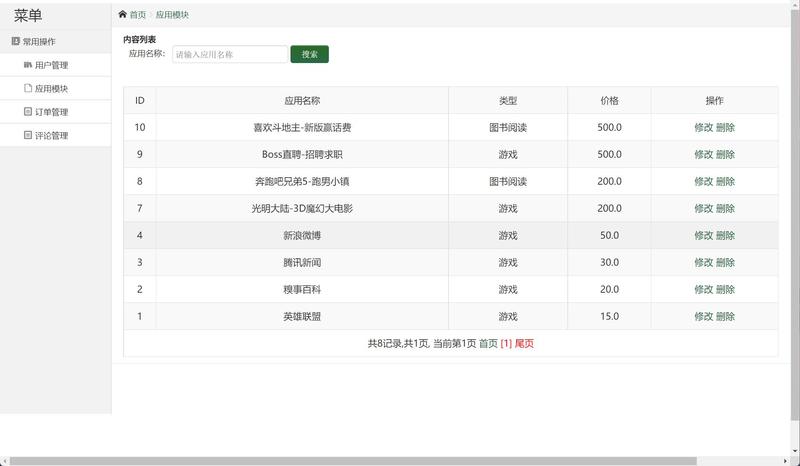Image resolution: width=800 pixels, height=466 pixels.
Task: Click the 首页 breadcrumb link
Action: click(x=138, y=15)
